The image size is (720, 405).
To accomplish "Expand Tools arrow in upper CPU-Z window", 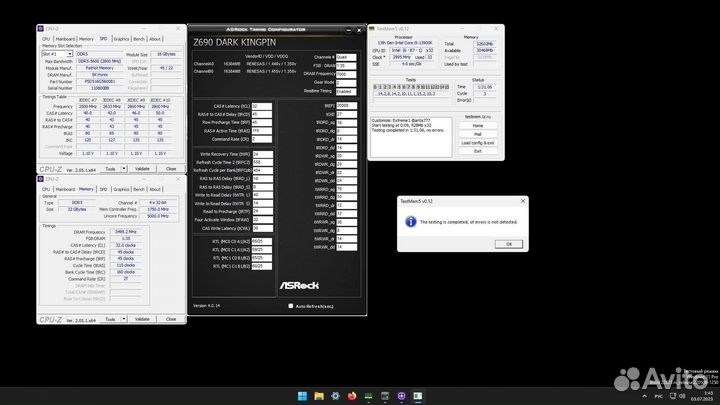I will [x=124, y=169].
